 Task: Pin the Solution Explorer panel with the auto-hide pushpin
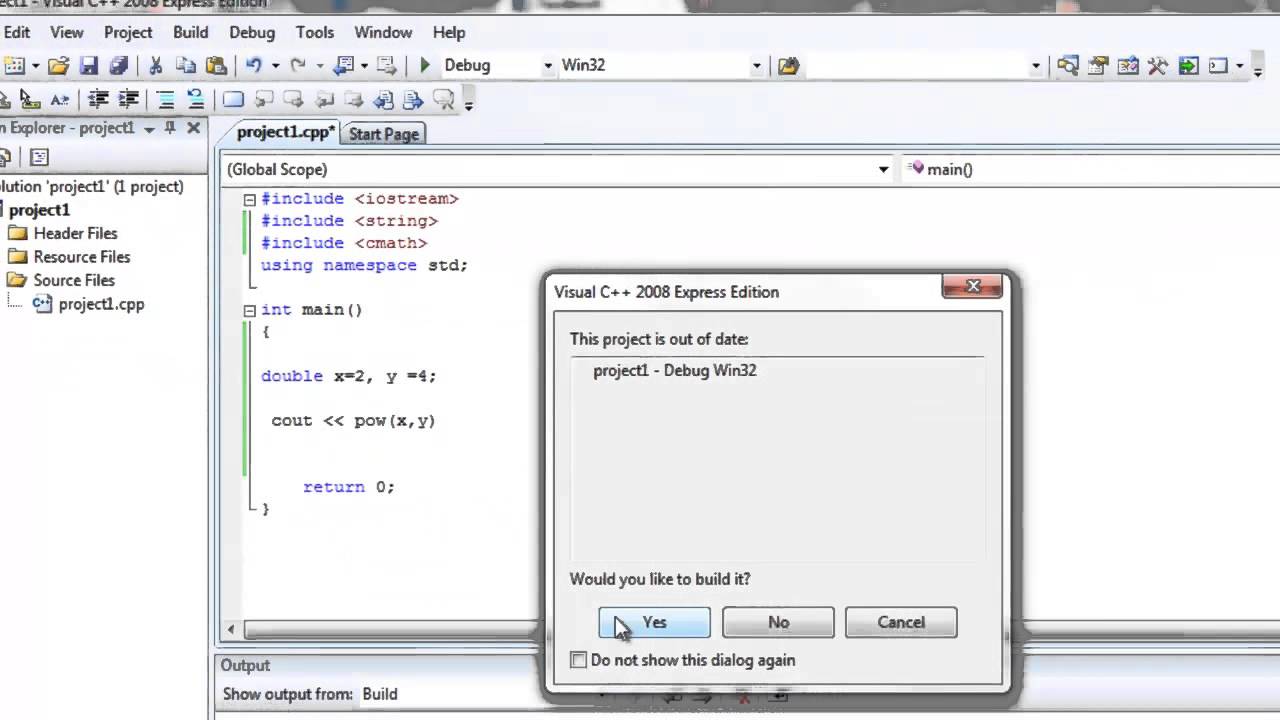(171, 128)
